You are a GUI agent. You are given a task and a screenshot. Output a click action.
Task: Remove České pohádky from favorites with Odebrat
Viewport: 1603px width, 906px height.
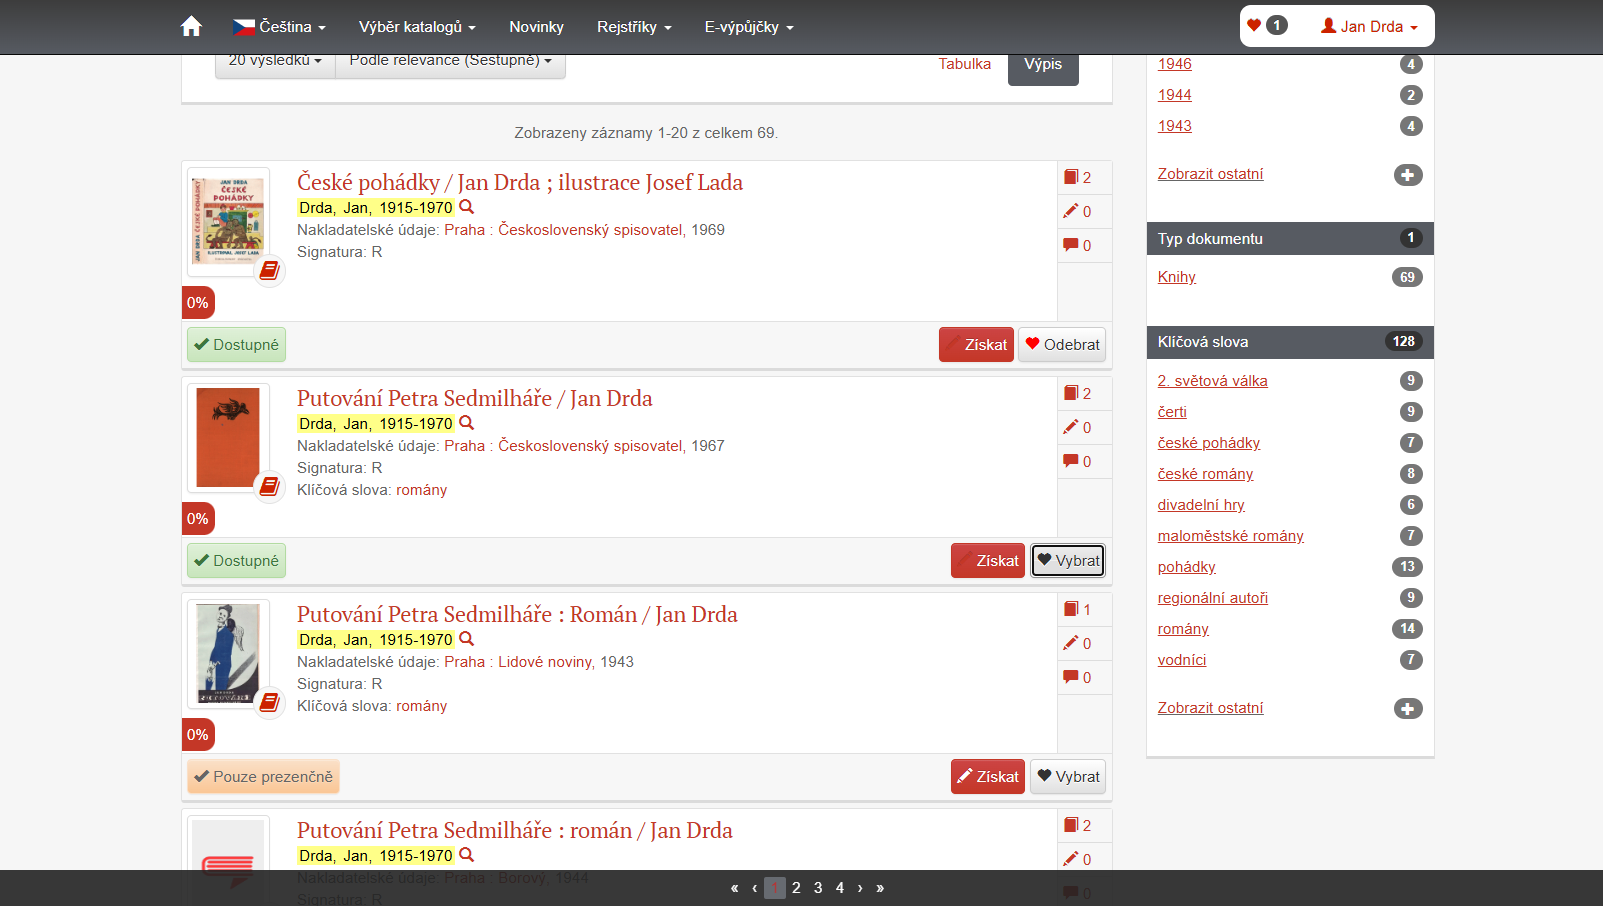pyautogui.click(x=1062, y=345)
